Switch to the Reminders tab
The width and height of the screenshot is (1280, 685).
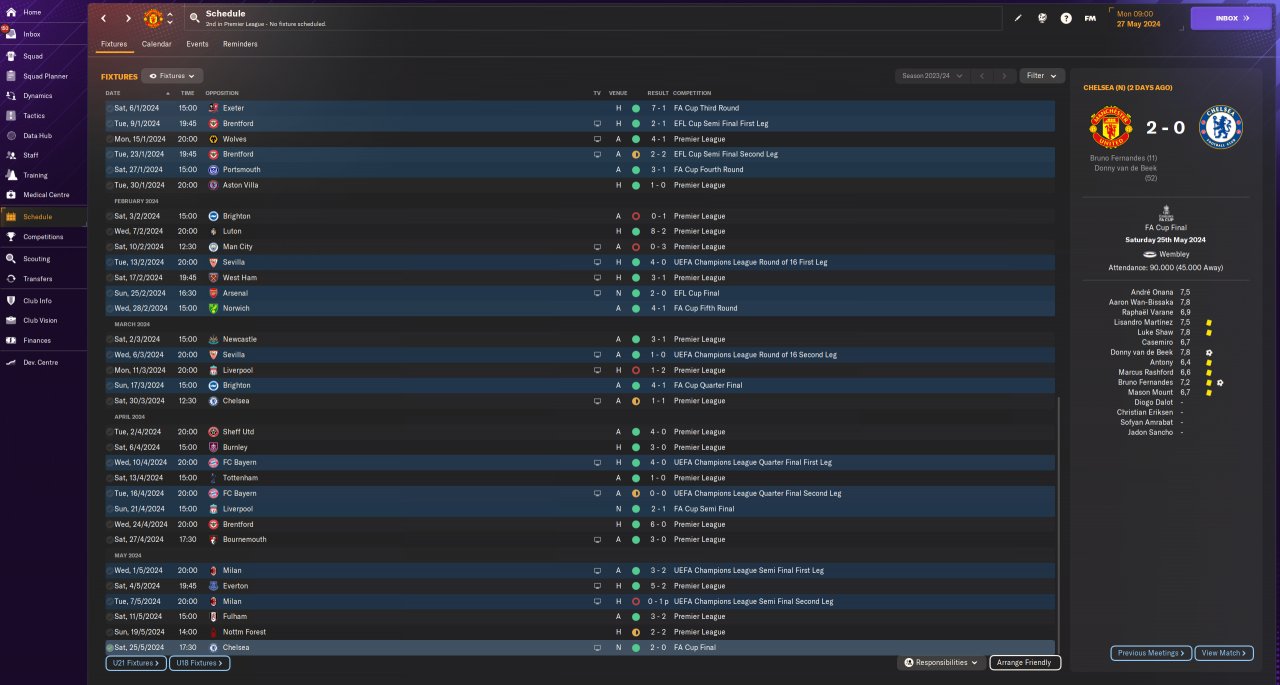point(240,44)
